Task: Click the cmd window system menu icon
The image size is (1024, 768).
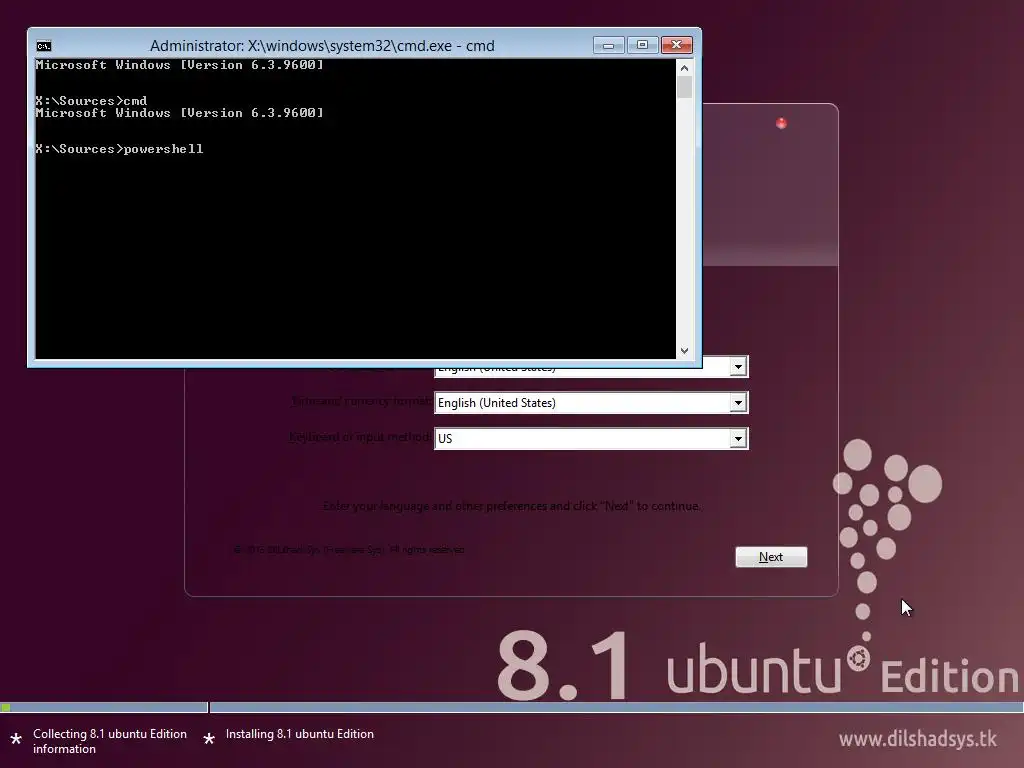Action: coord(44,46)
